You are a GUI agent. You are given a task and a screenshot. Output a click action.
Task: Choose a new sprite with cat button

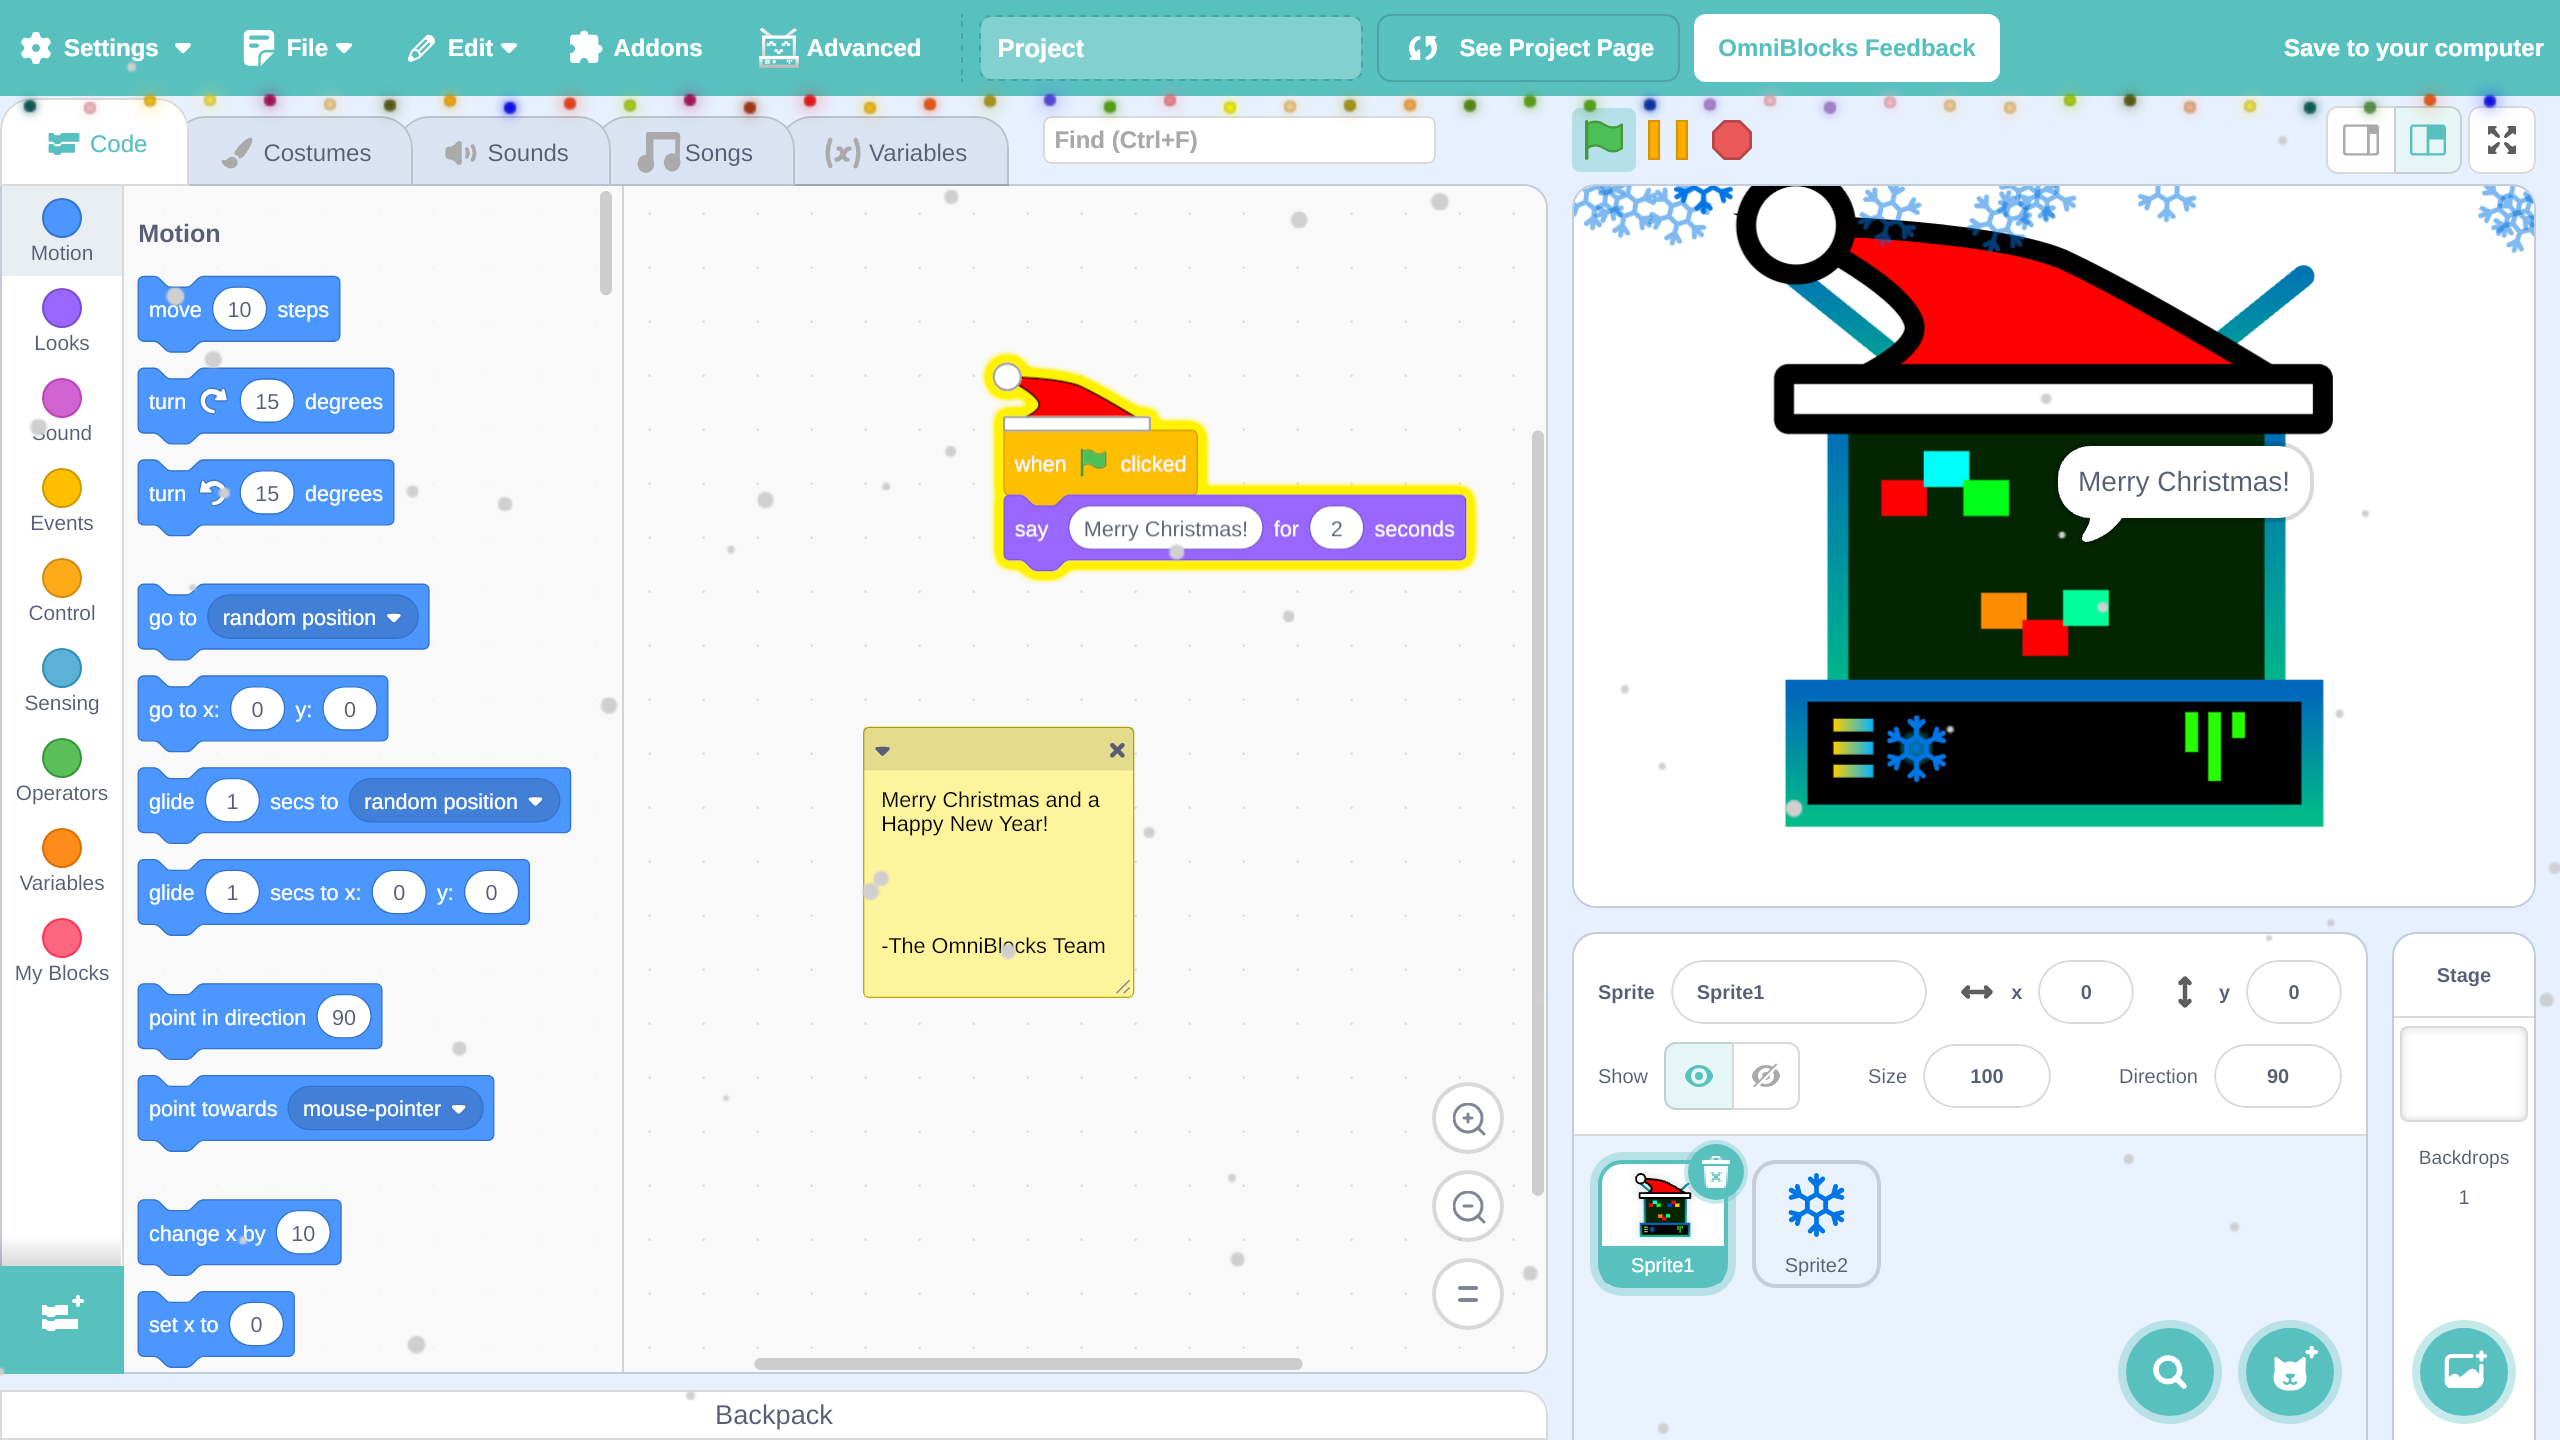point(2289,1371)
